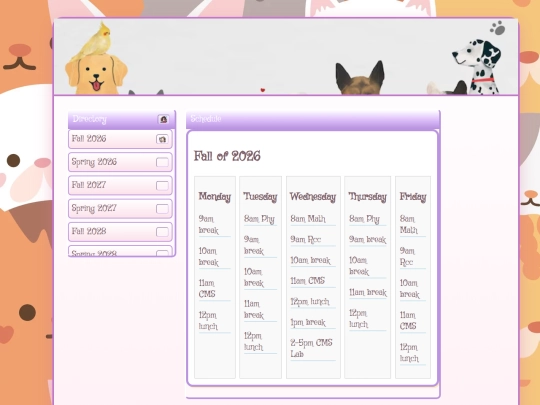Click Friday's 12pm lunch entry
The height and width of the screenshot is (405, 540).
(x=413, y=353)
